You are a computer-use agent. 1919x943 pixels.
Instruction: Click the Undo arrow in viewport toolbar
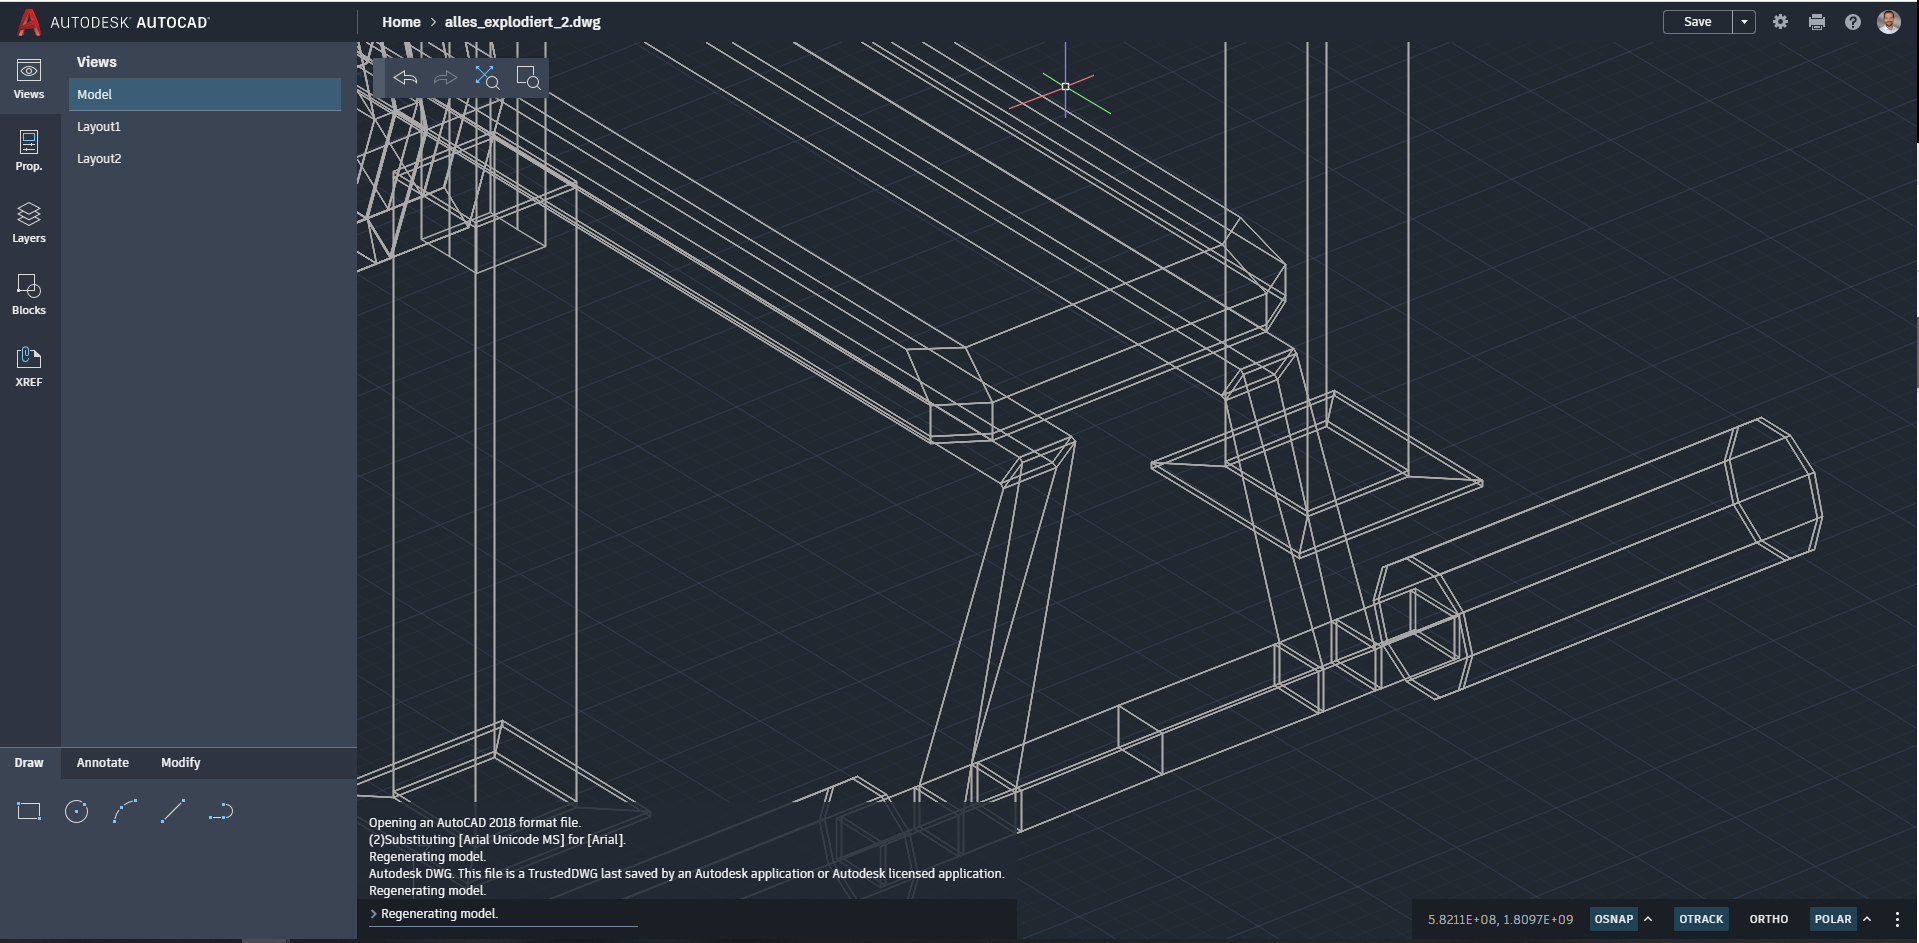405,77
